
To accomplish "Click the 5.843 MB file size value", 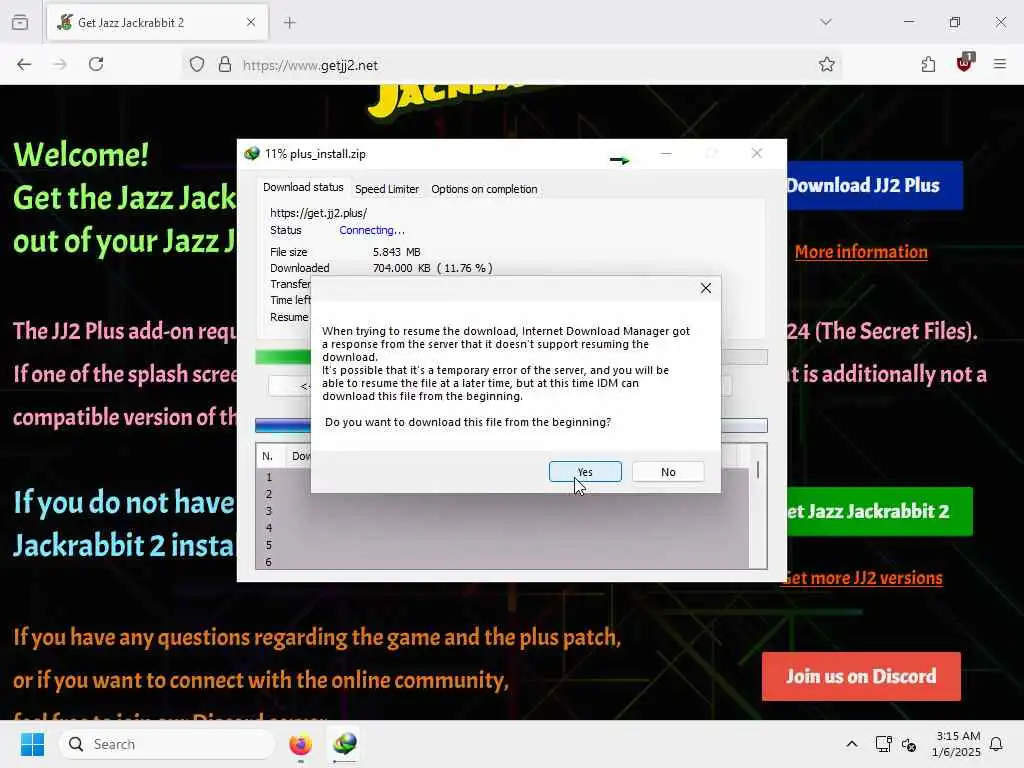I will pos(396,252).
